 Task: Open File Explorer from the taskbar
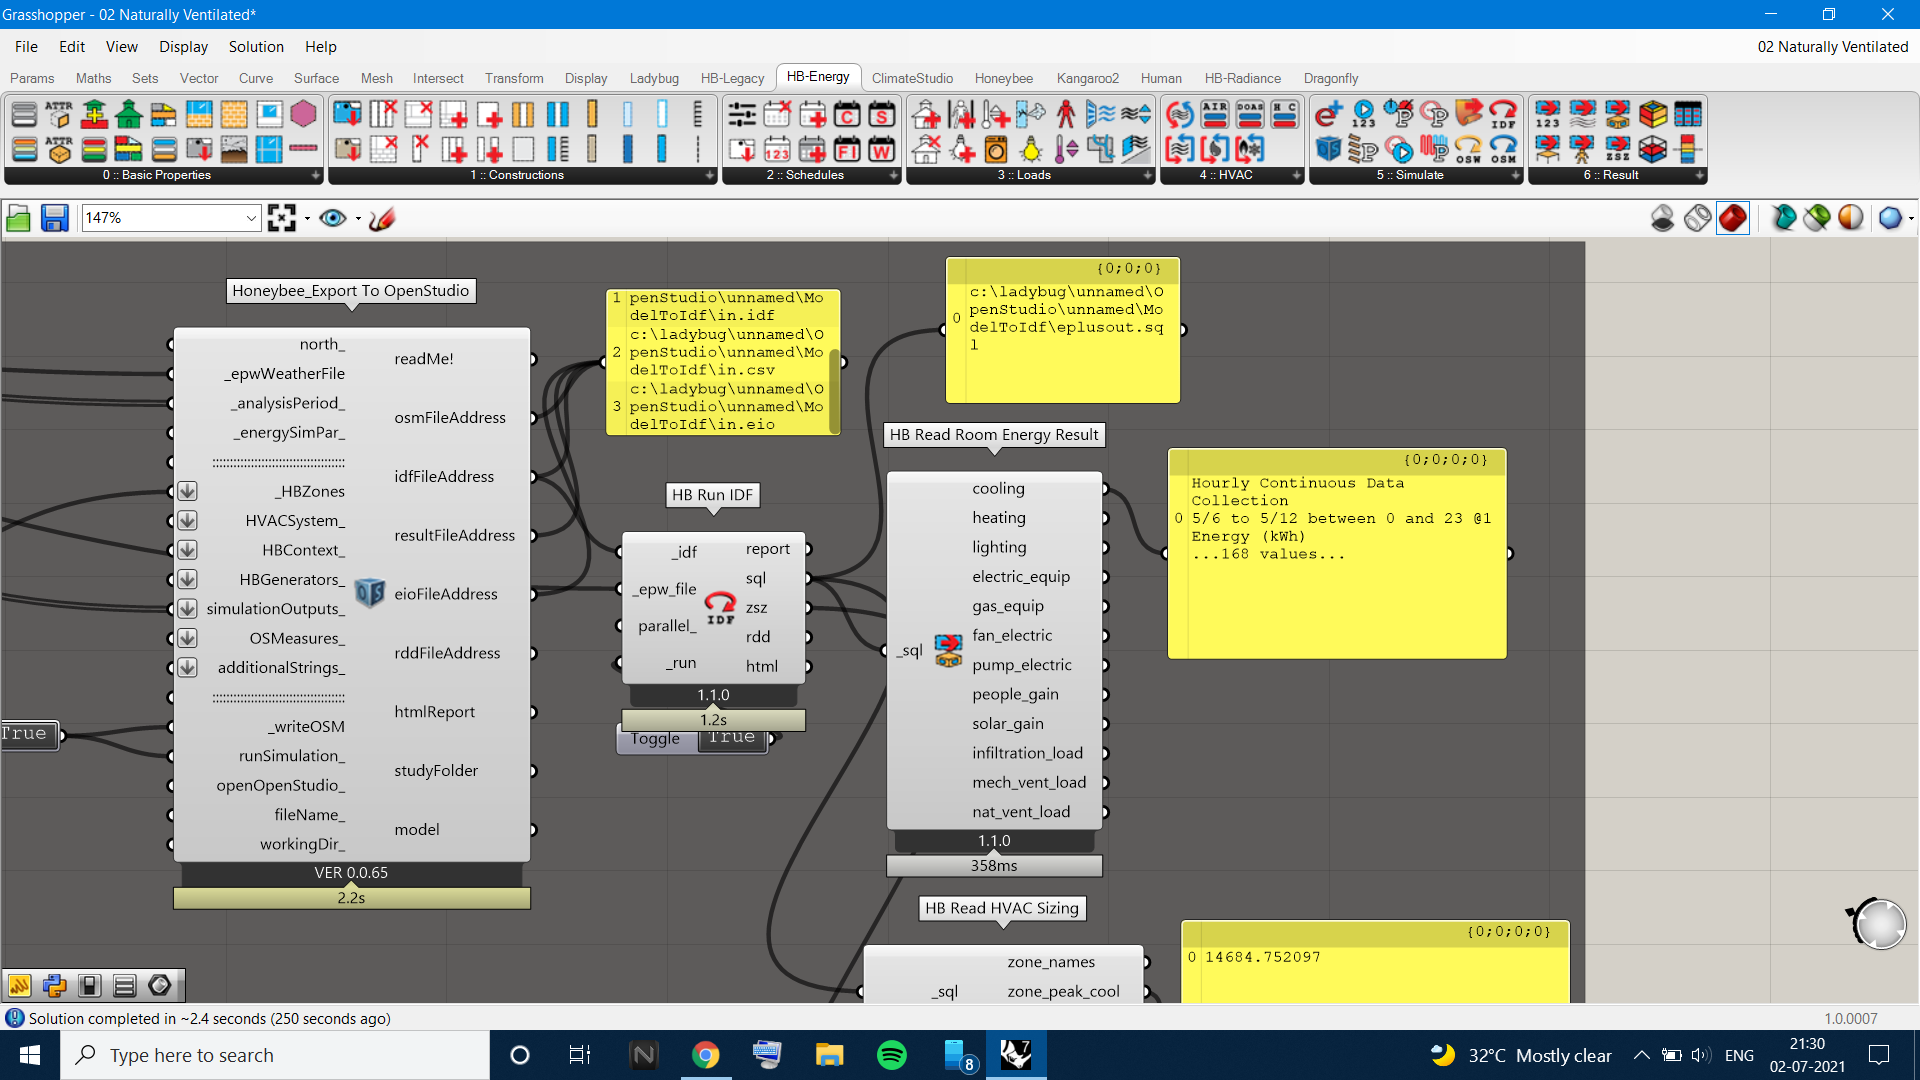829,1055
